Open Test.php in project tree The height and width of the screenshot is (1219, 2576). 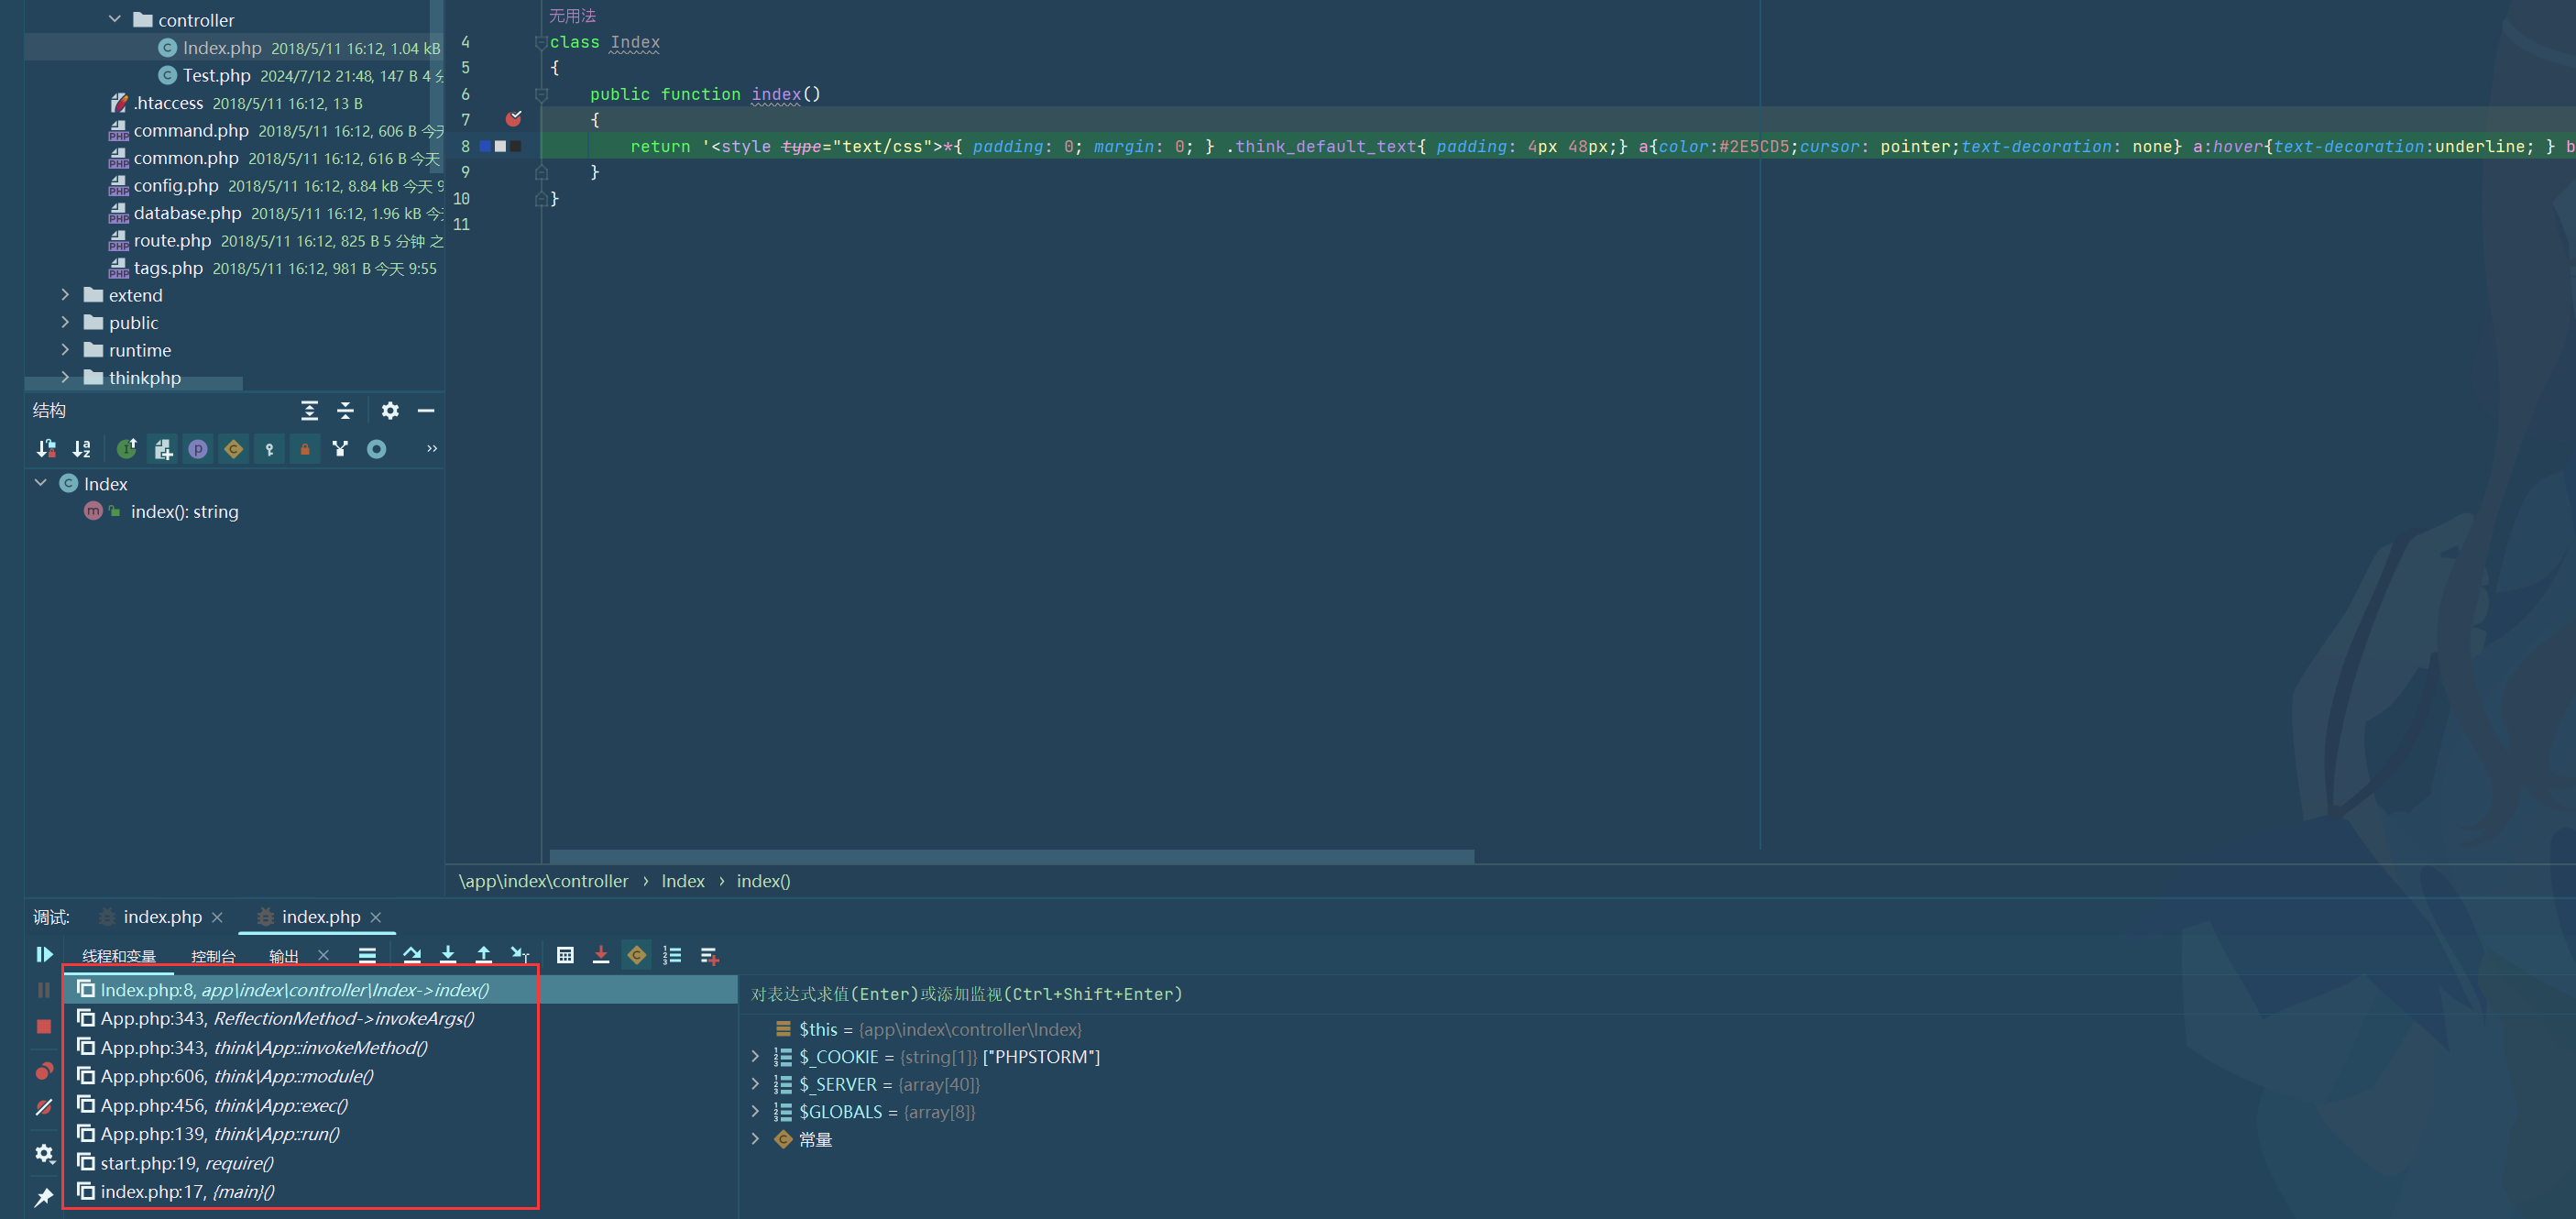tap(216, 75)
